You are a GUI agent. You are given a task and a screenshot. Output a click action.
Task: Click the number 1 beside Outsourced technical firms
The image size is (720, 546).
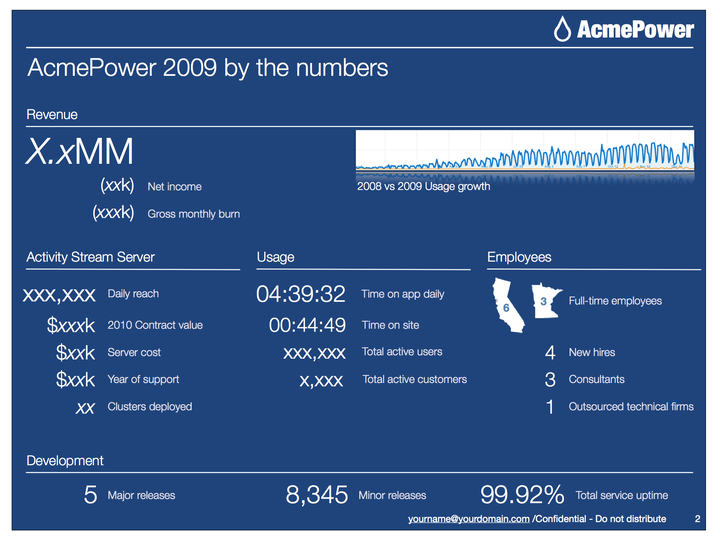point(550,407)
